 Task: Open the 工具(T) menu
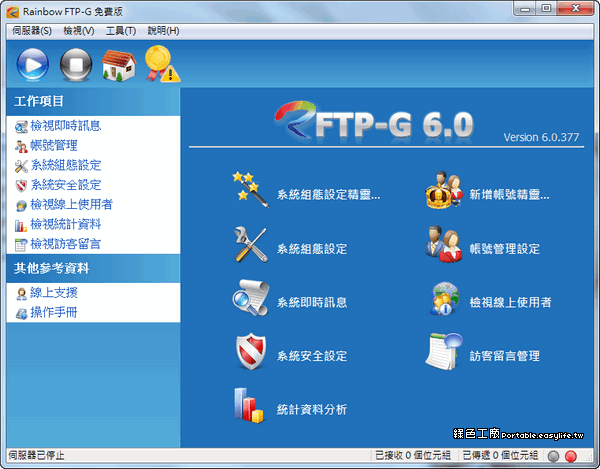pos(121,31)
